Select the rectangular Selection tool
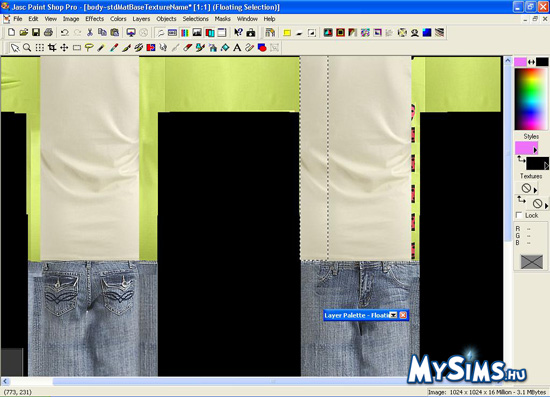This screenshot has width=550, height=397. click(x=77, y=48)
